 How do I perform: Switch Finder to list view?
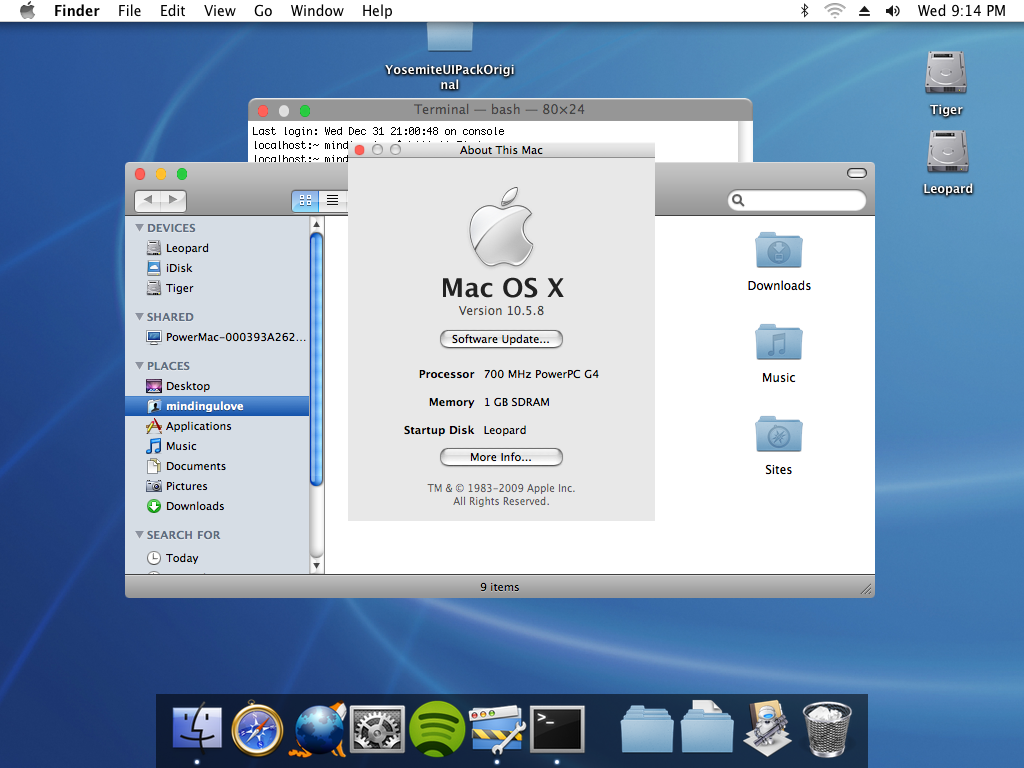(332, 200)
